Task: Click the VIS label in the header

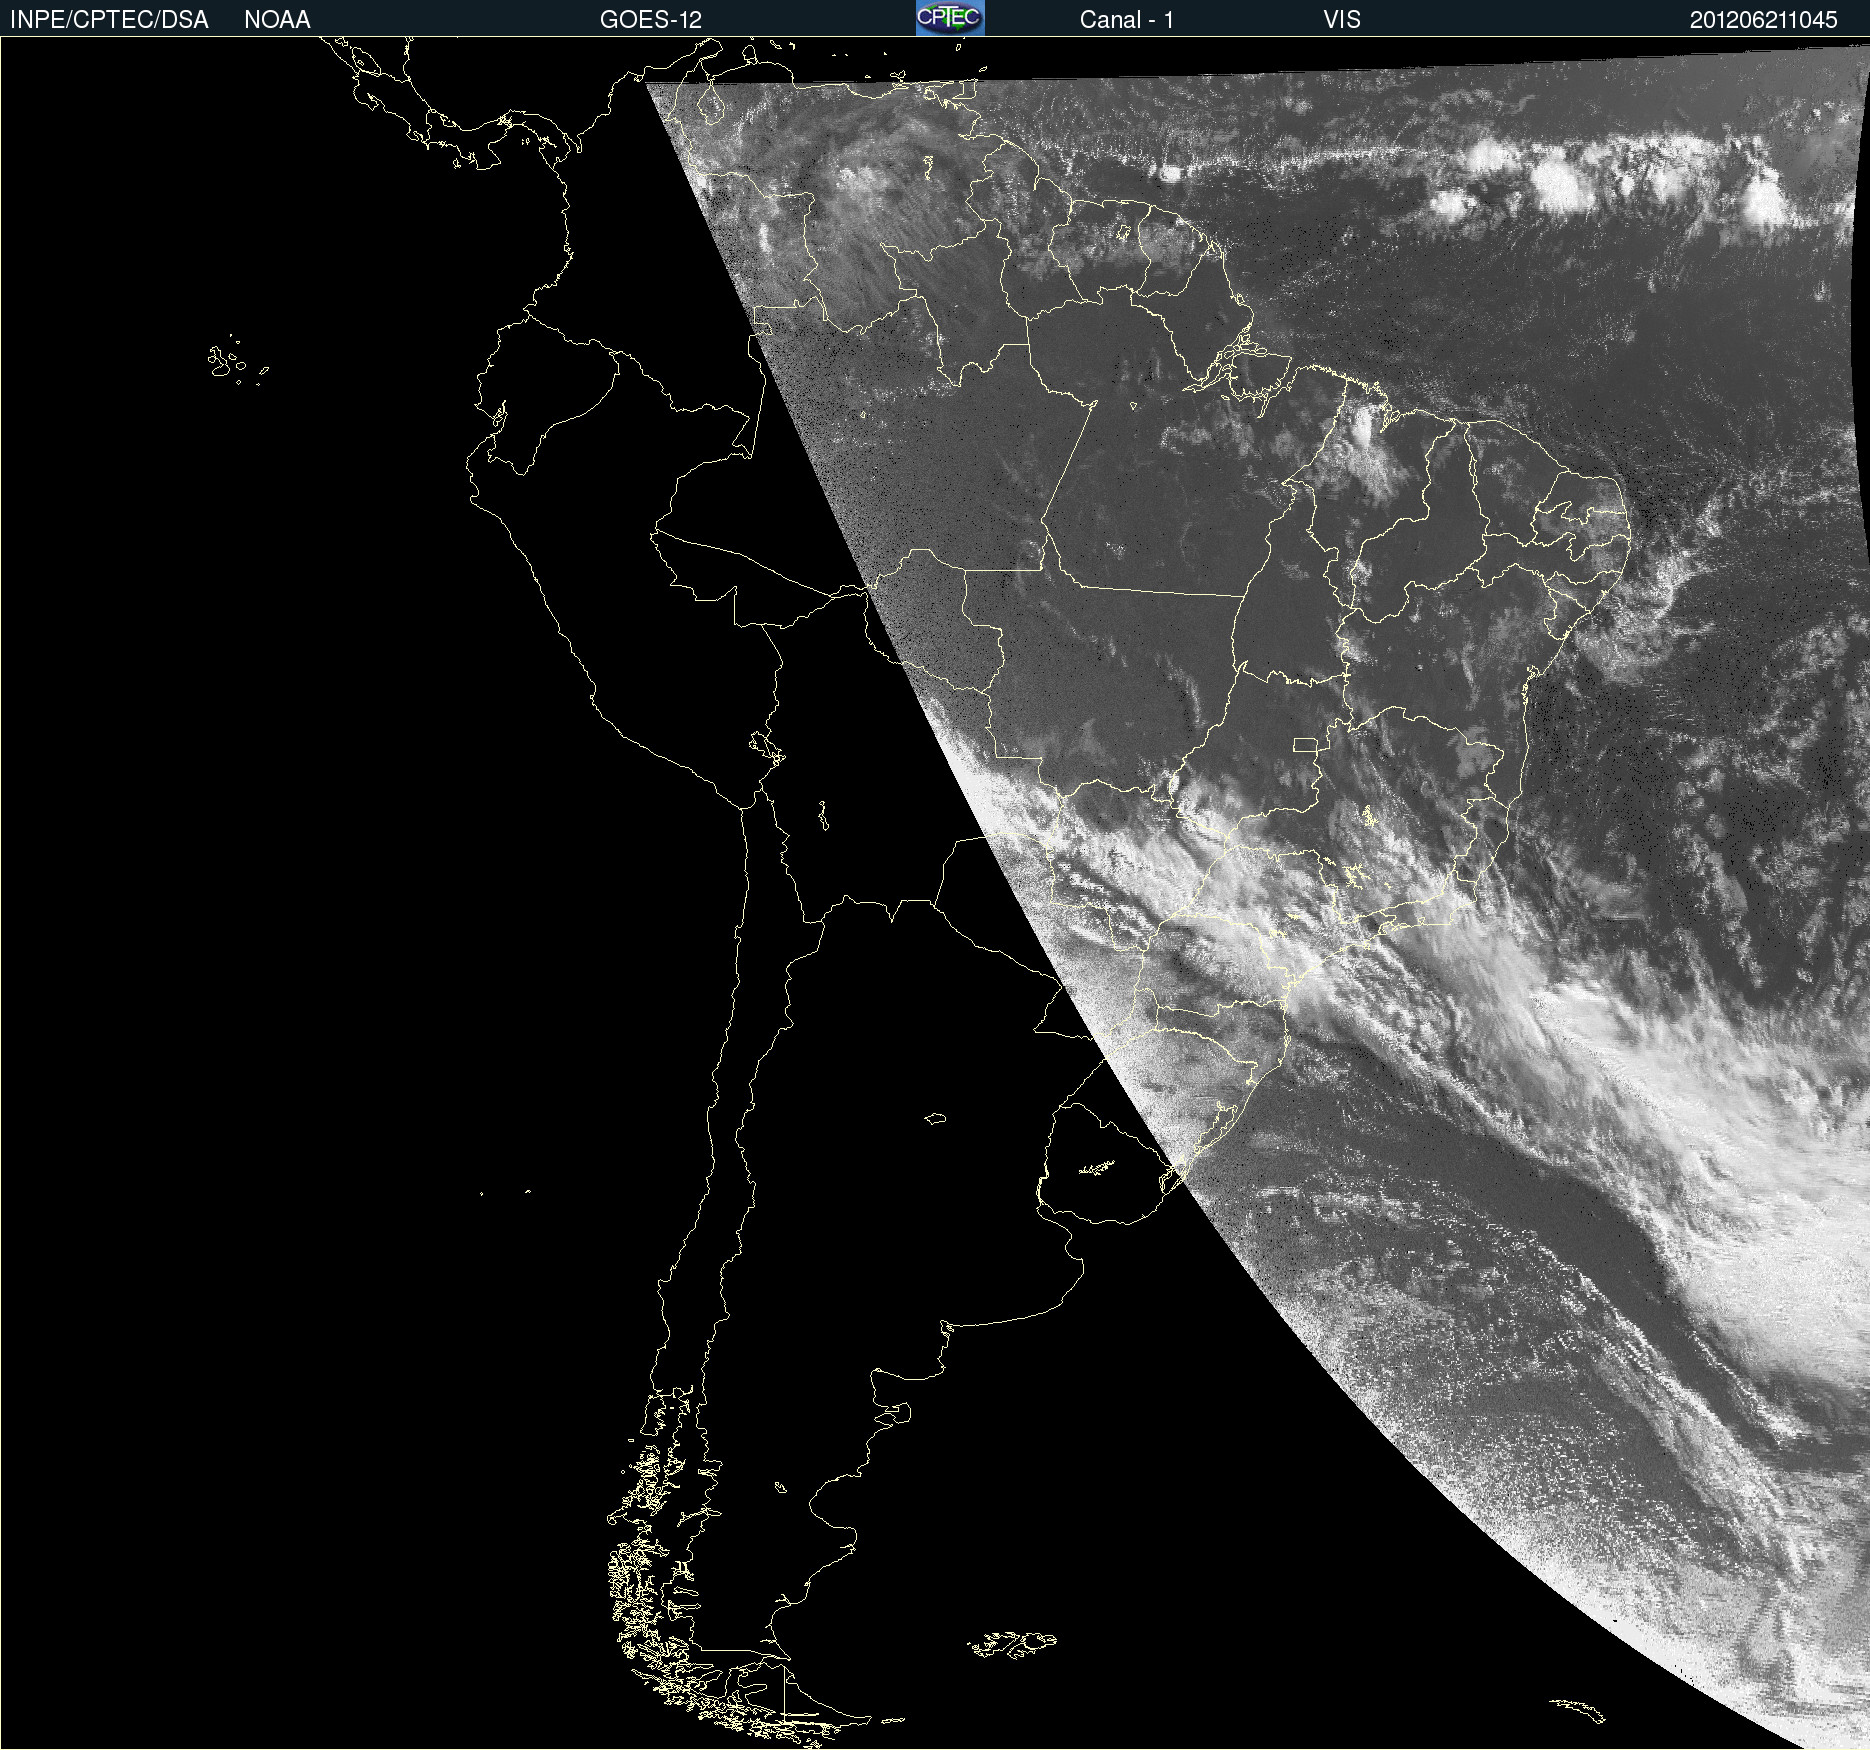Action: 1342,20
